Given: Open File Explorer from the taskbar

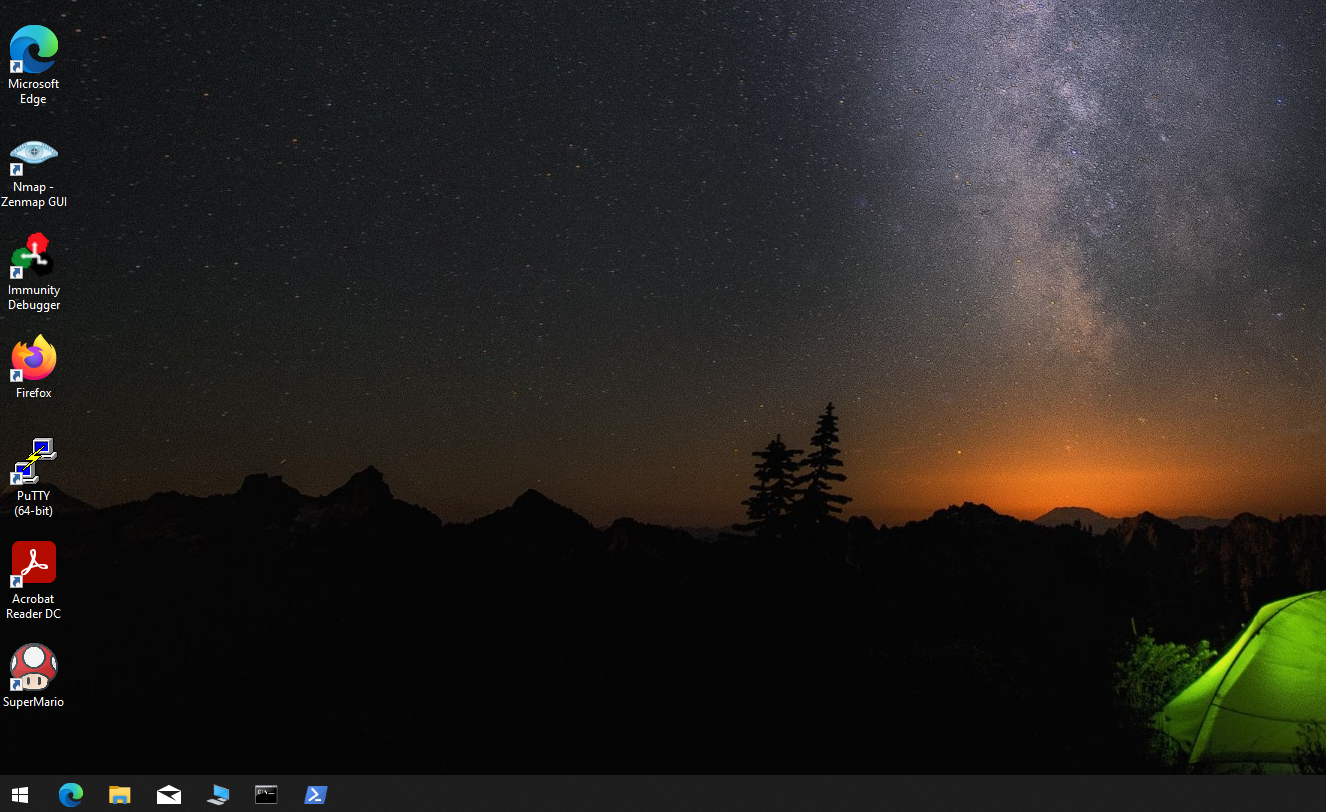Looking at the screenshot, I should [119, 795].
